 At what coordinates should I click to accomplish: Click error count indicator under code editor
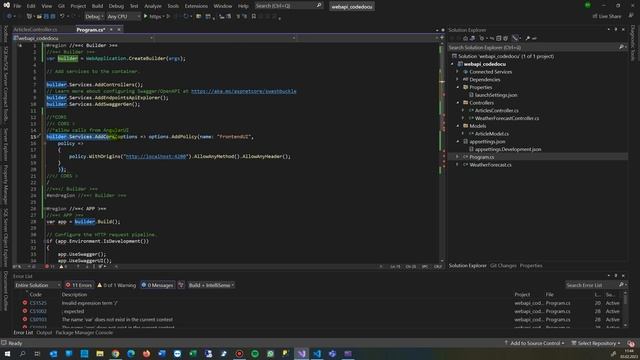pyautogui.click(x=49, y=267)
